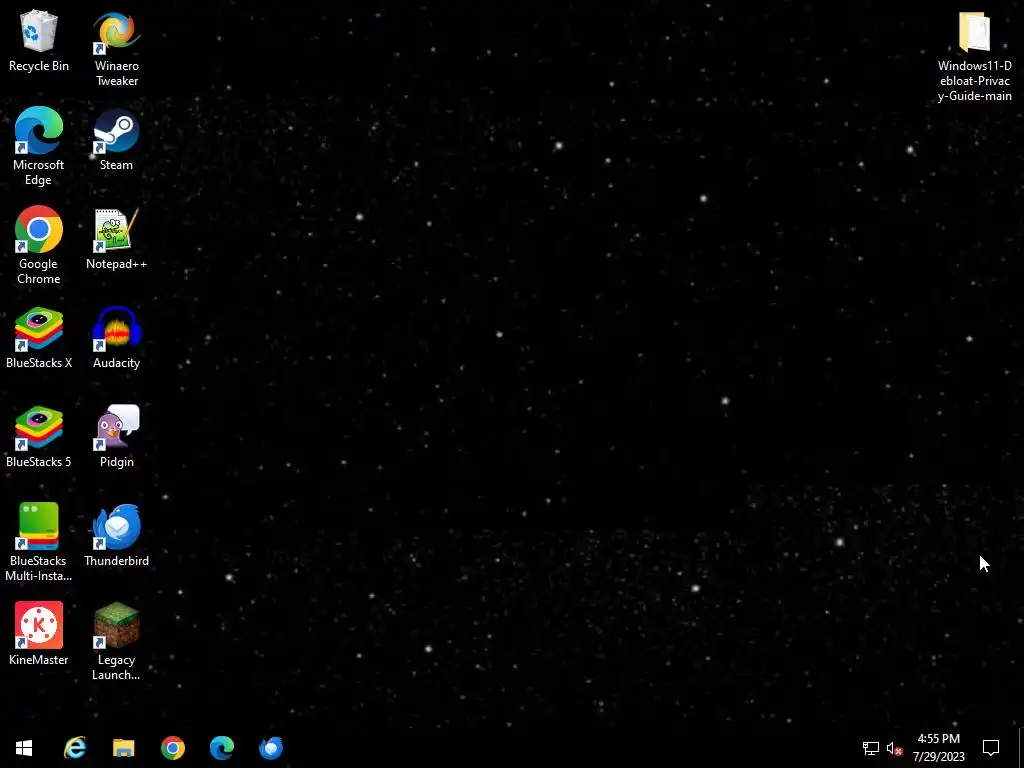Select the KineMaster desktop shortcut
Image resolution: width=1024 pixels, height=768 pixels.
click(39, 634)
